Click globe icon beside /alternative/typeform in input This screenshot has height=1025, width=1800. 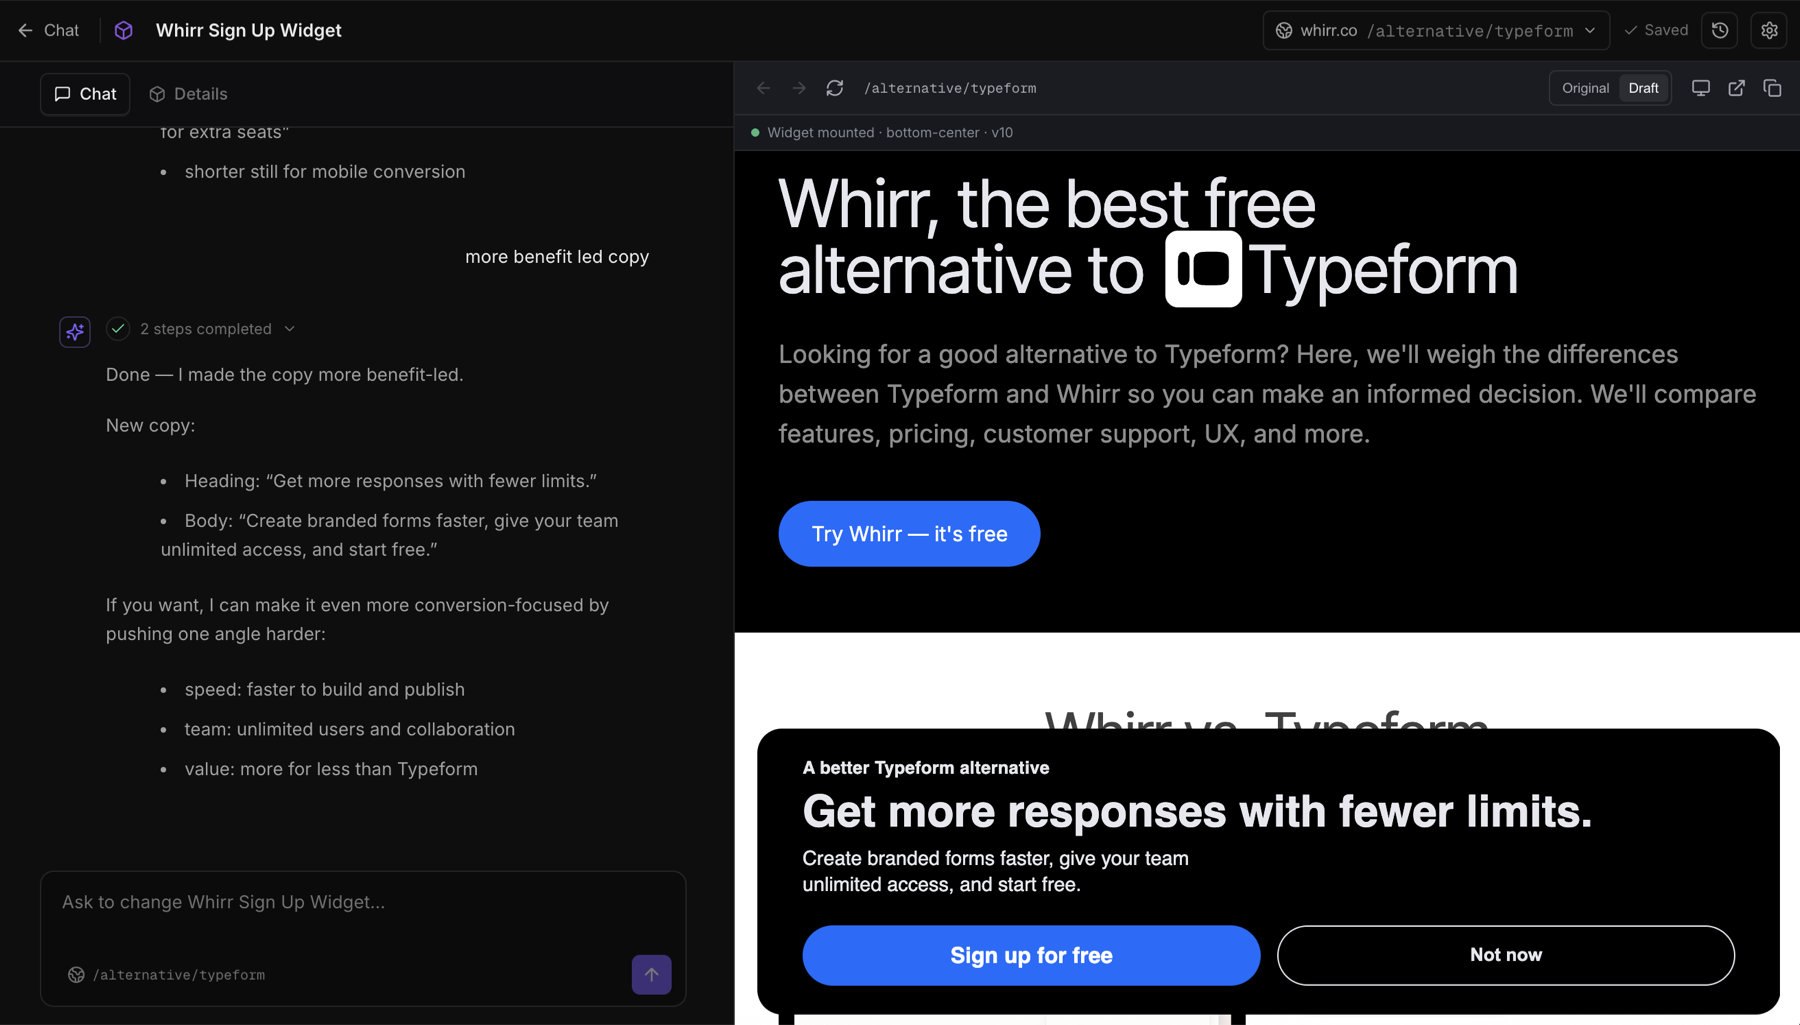(x=76, y=975)
